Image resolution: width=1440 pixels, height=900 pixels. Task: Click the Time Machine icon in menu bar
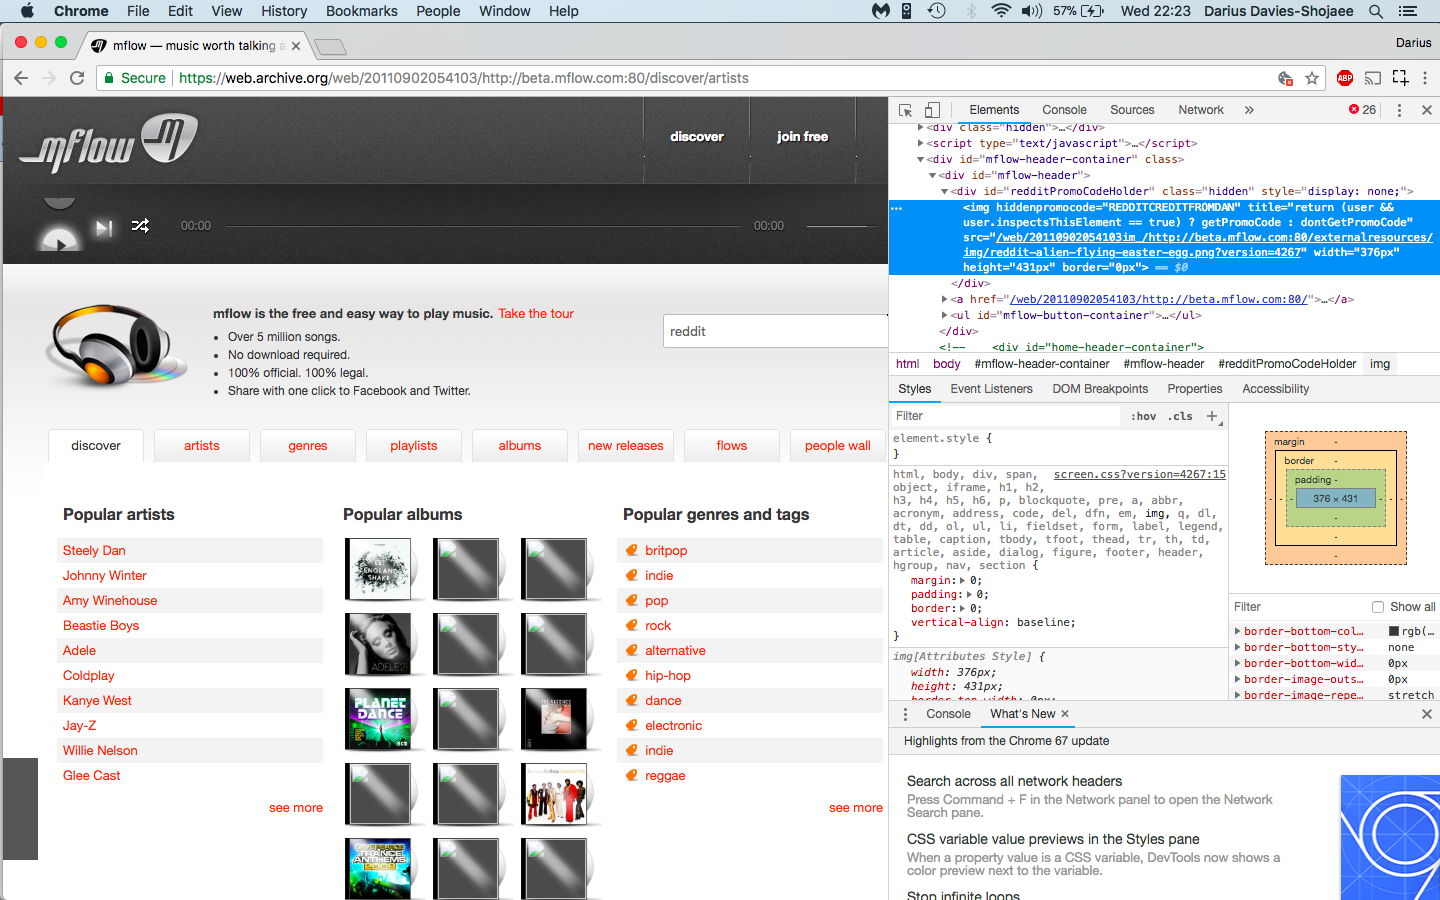pyautogui.click(x=937, y=11)
